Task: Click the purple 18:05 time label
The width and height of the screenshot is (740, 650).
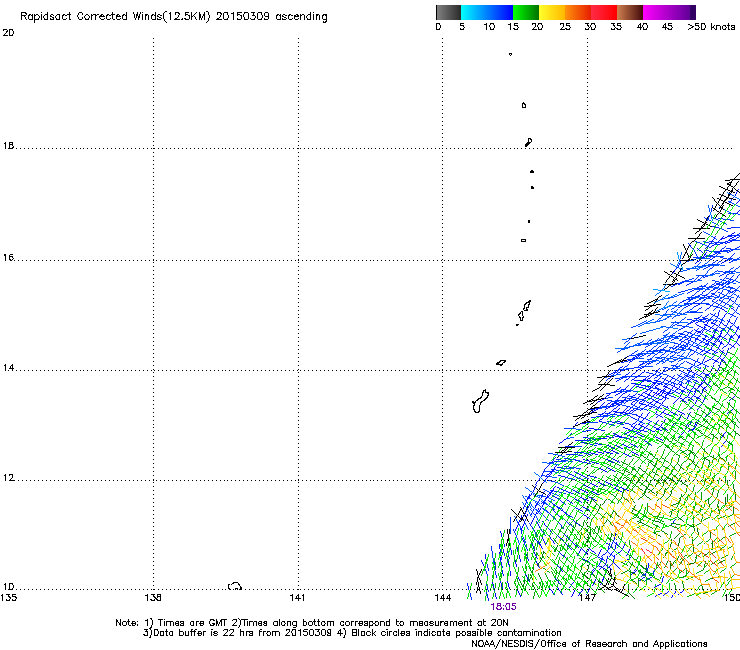Action: click(x=503, y=607)
